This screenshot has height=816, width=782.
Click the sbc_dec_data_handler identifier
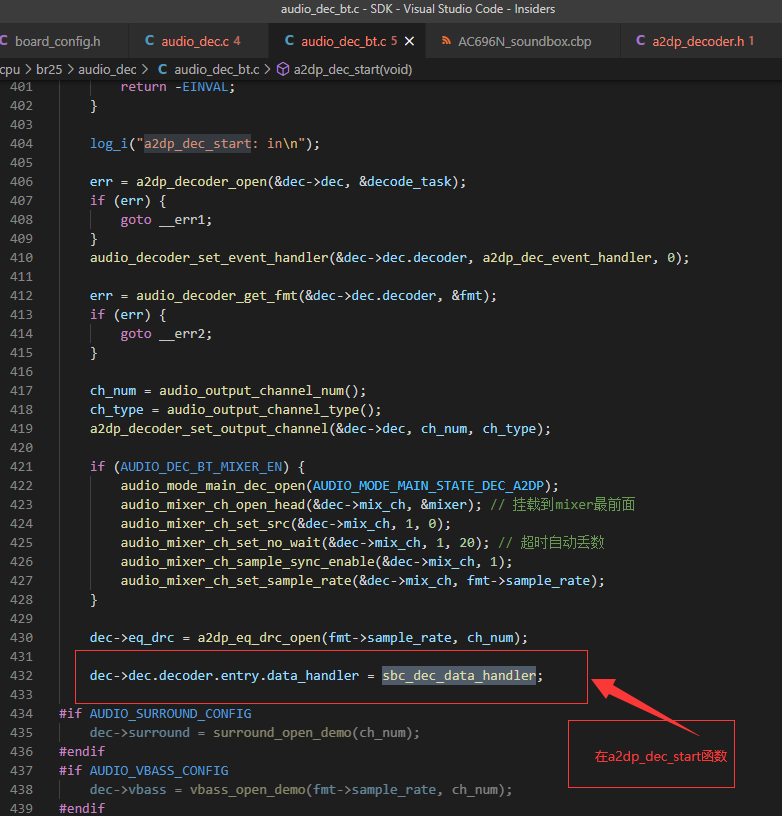coord(459,675)
